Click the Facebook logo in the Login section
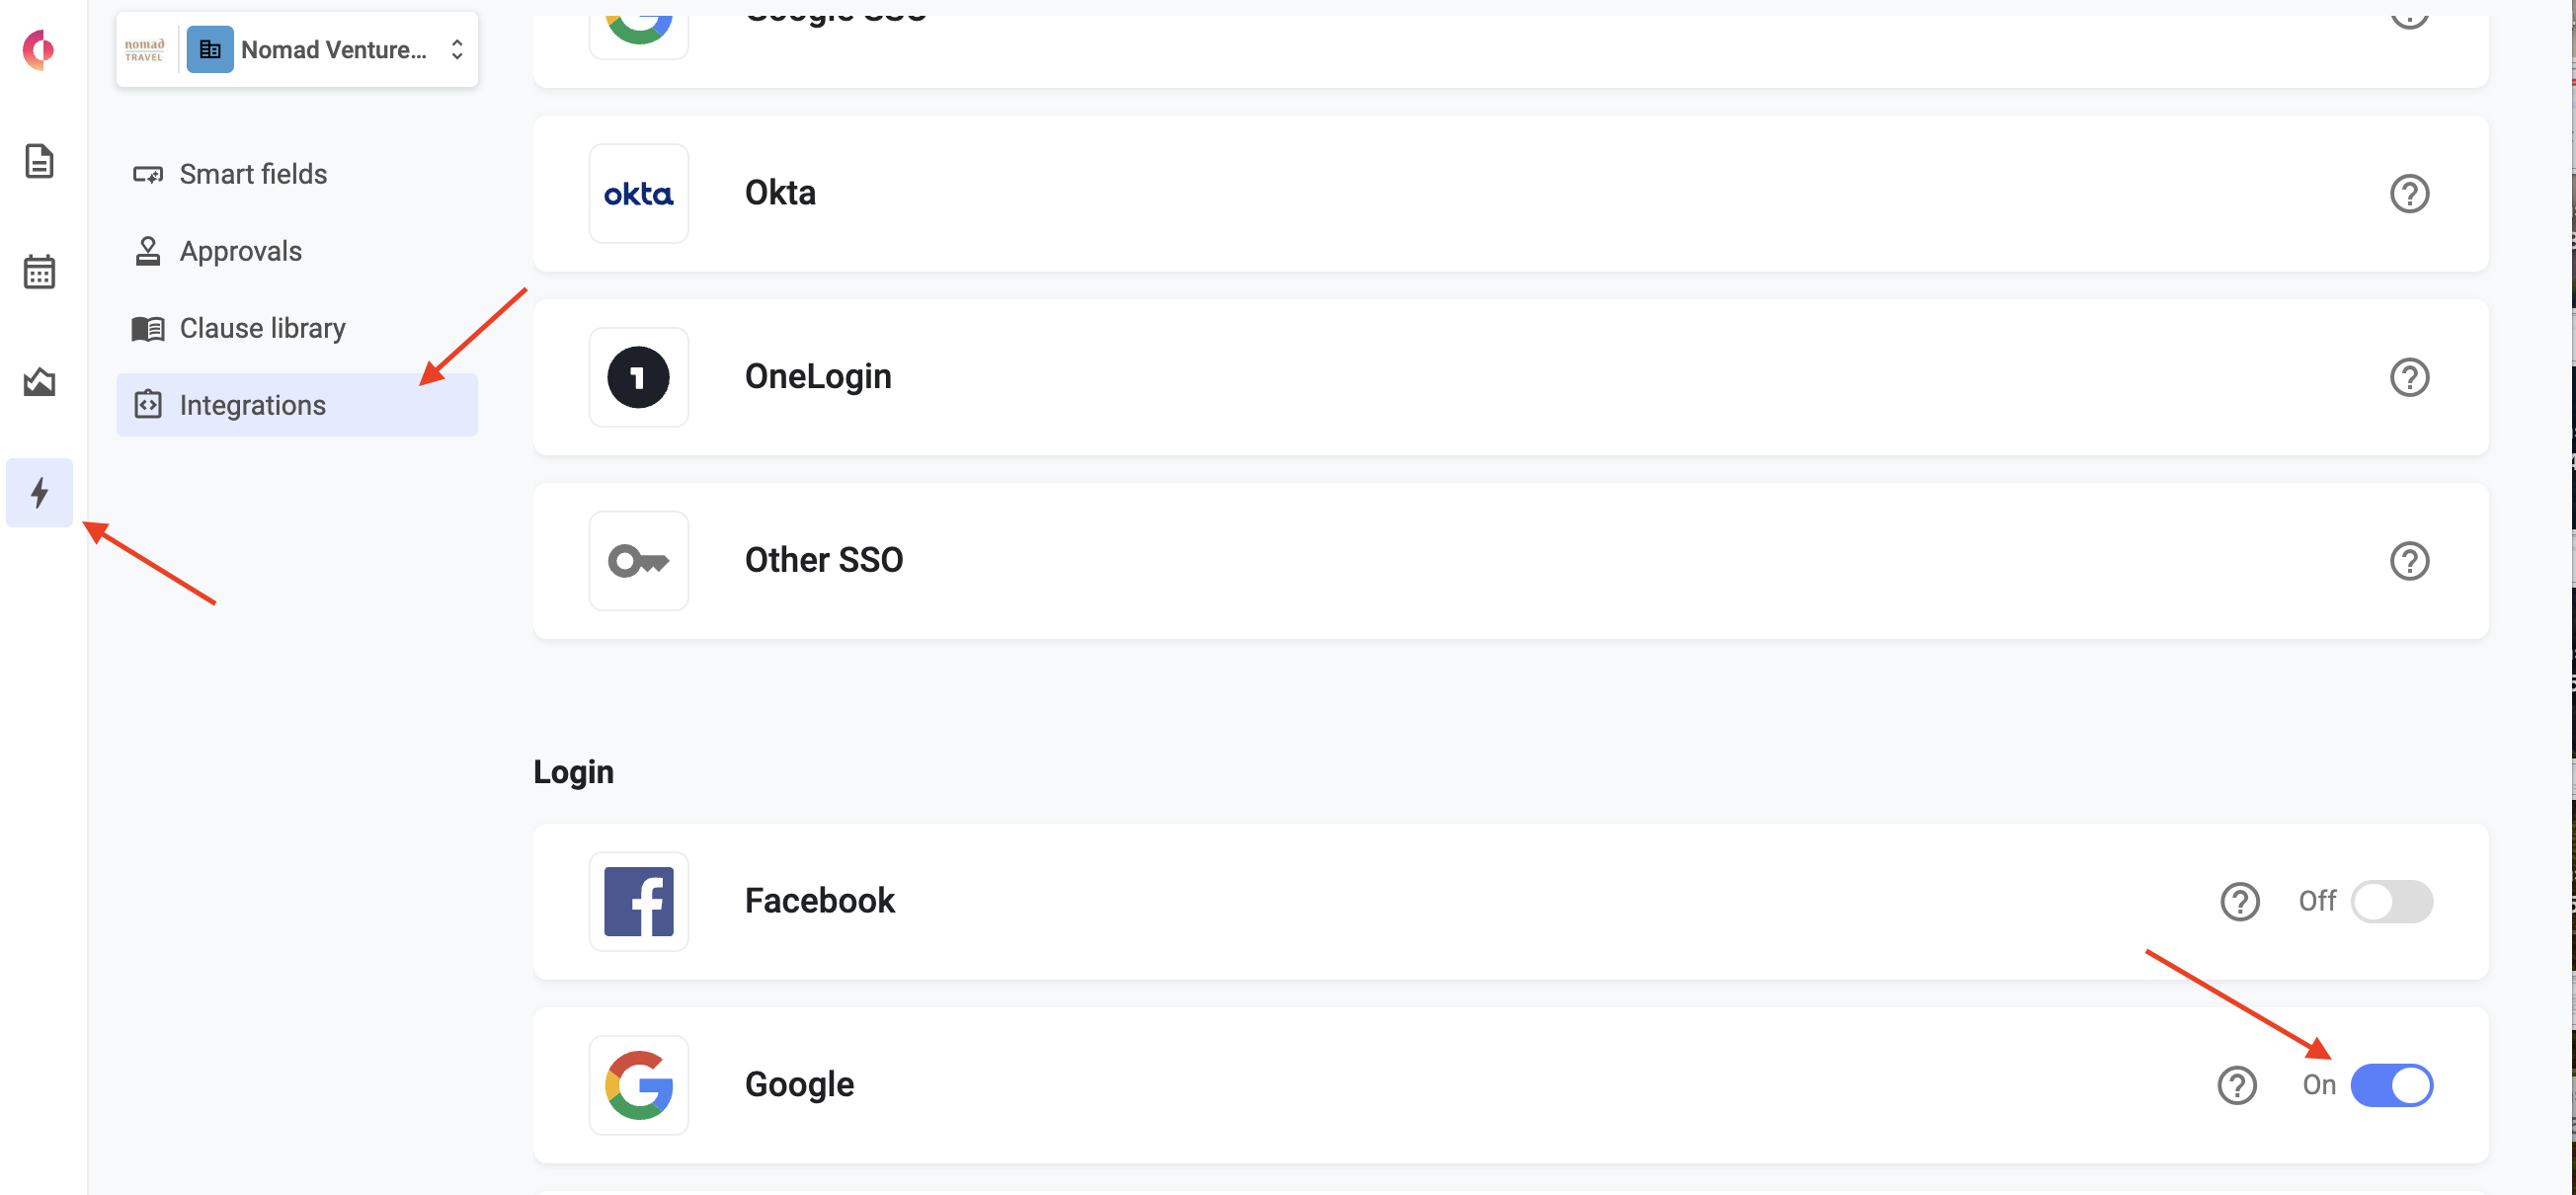 (639, 901)
